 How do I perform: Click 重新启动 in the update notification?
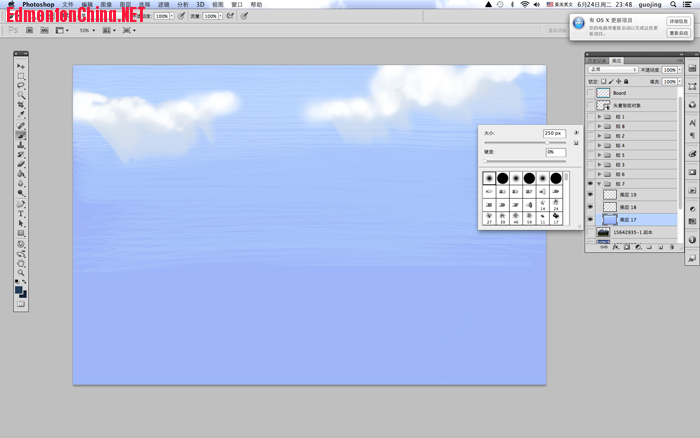(678, 33)
